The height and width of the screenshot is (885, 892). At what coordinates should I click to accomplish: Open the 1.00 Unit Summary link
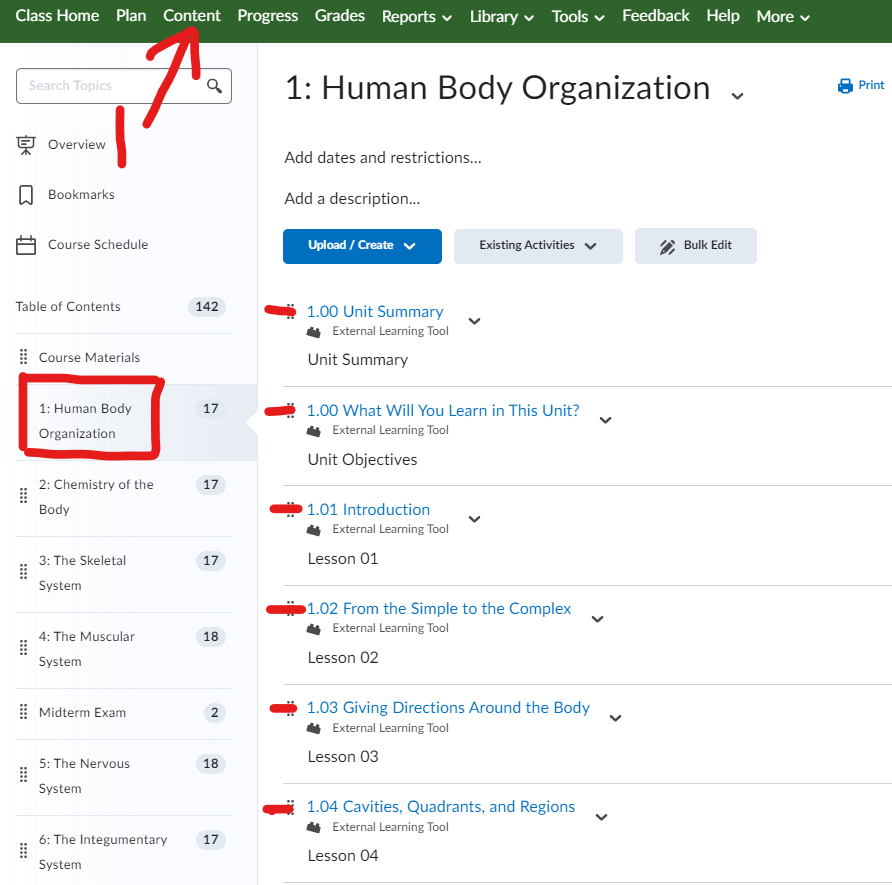[375, 312]
